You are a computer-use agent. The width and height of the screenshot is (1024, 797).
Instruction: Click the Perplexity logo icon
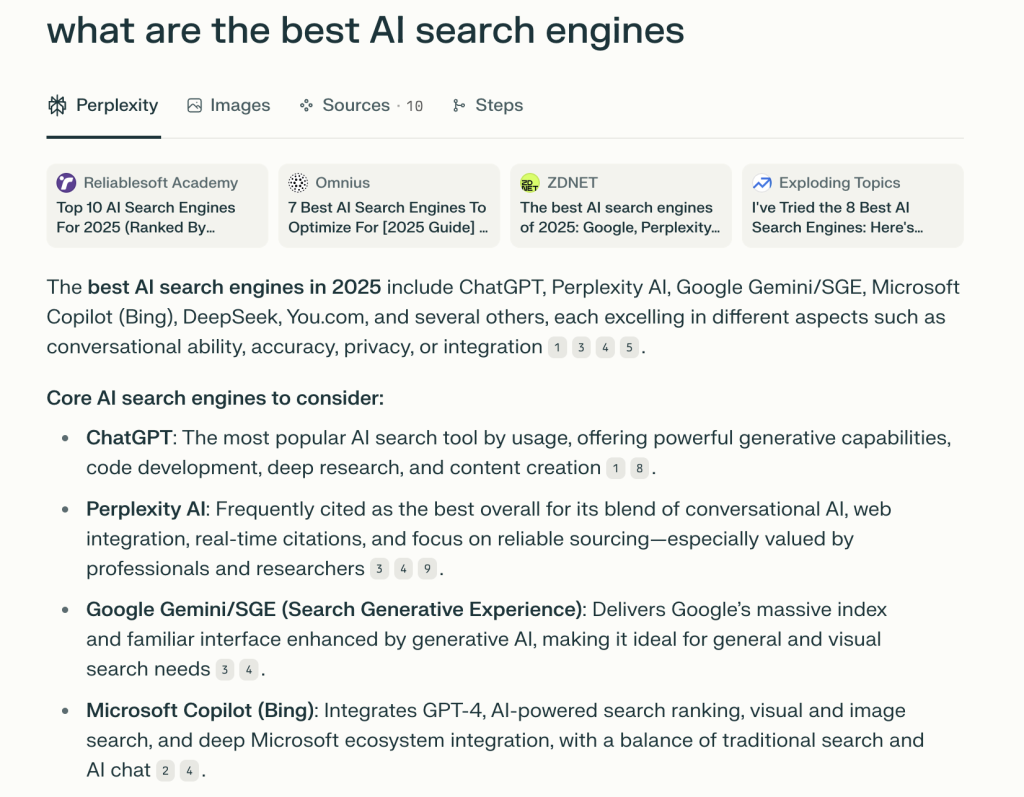click(x=57, y=106)
